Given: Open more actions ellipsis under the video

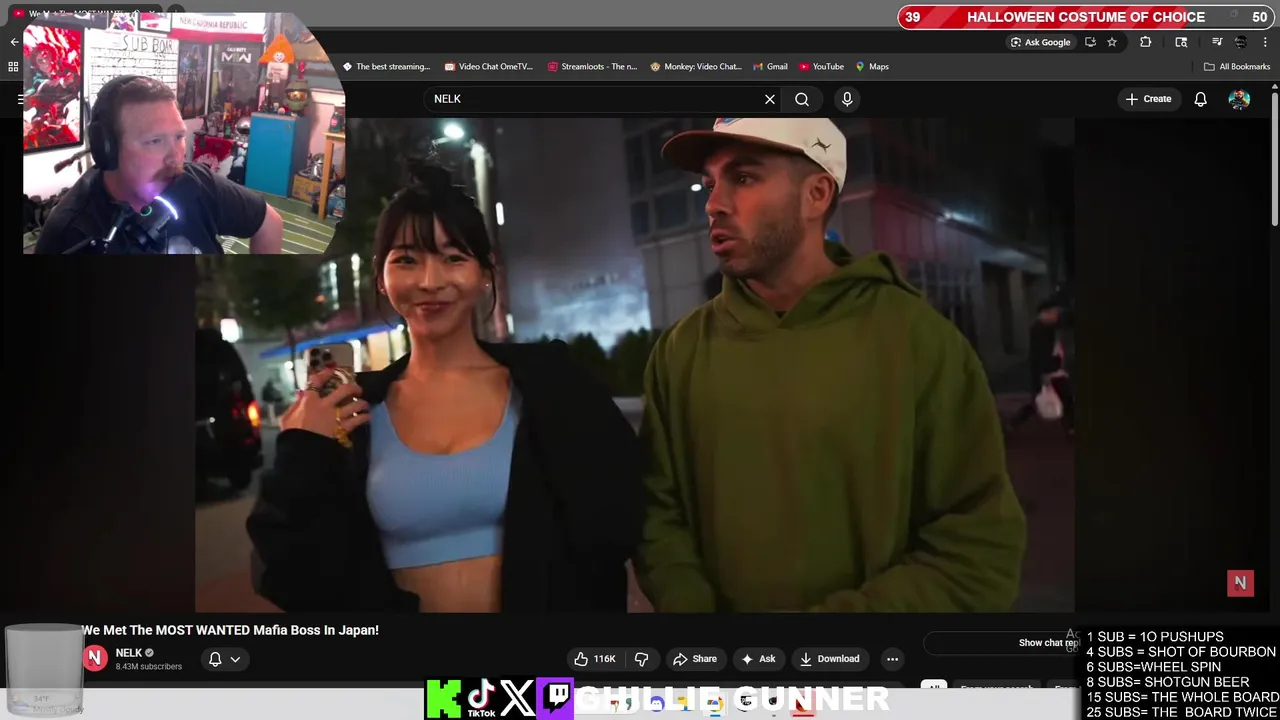Looking at the screenshot, I should point(892,659).
